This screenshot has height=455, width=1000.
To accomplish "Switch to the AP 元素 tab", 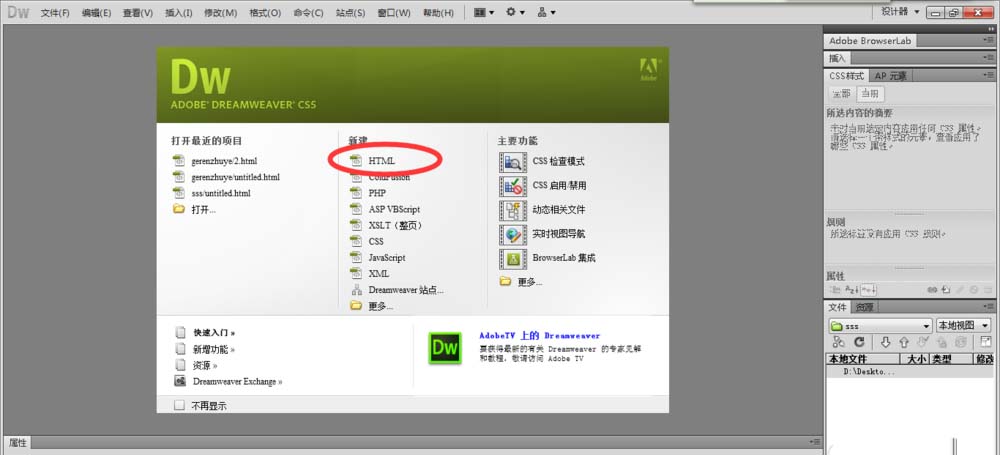I will tap(890, 75).
